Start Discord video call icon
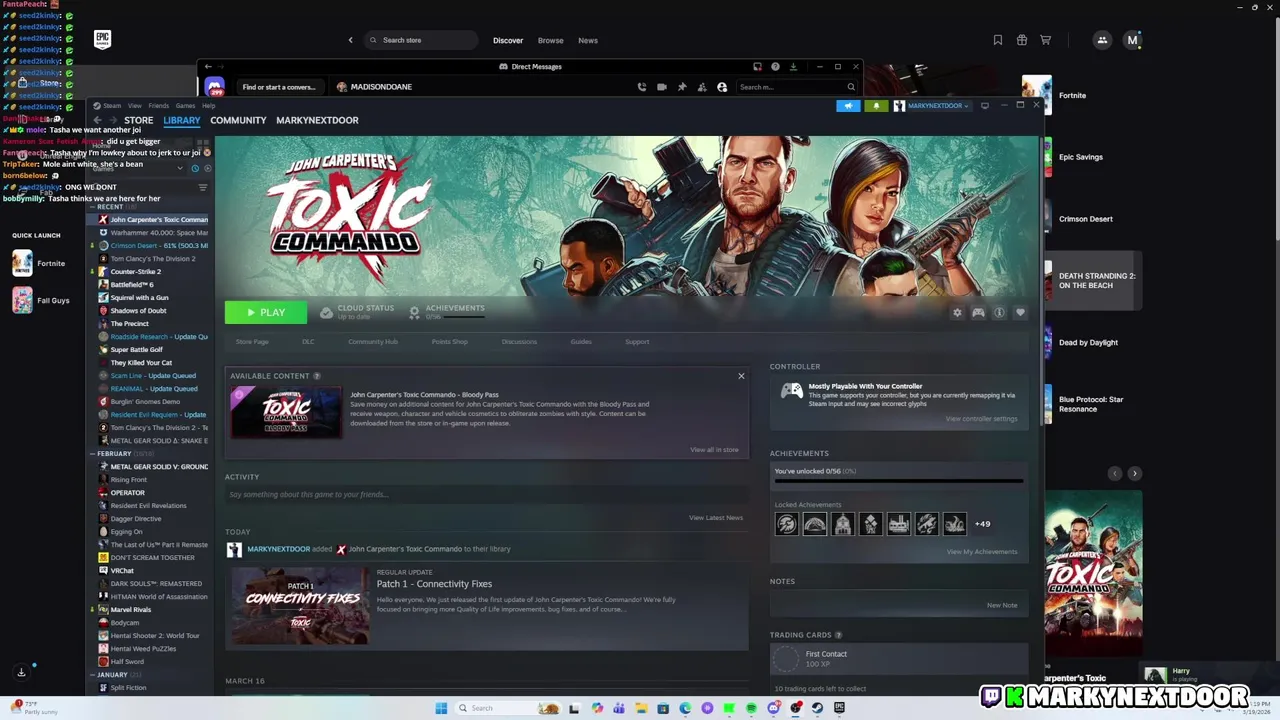The image size is (1280, 720). tap(662, 87)
